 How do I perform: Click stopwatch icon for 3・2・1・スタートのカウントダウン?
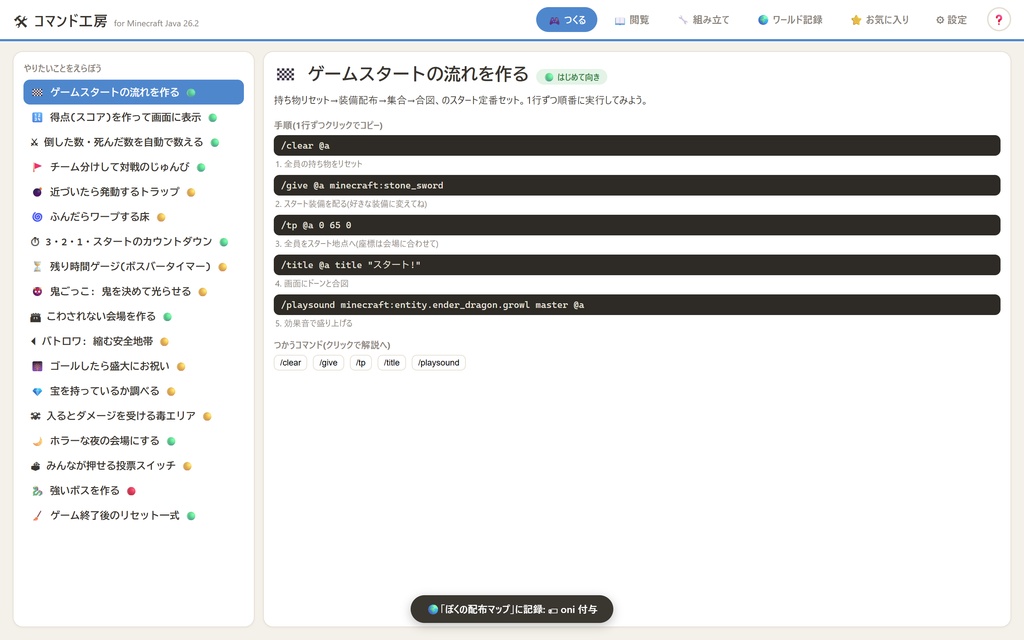pyautogui.click(x=35, y=242)
